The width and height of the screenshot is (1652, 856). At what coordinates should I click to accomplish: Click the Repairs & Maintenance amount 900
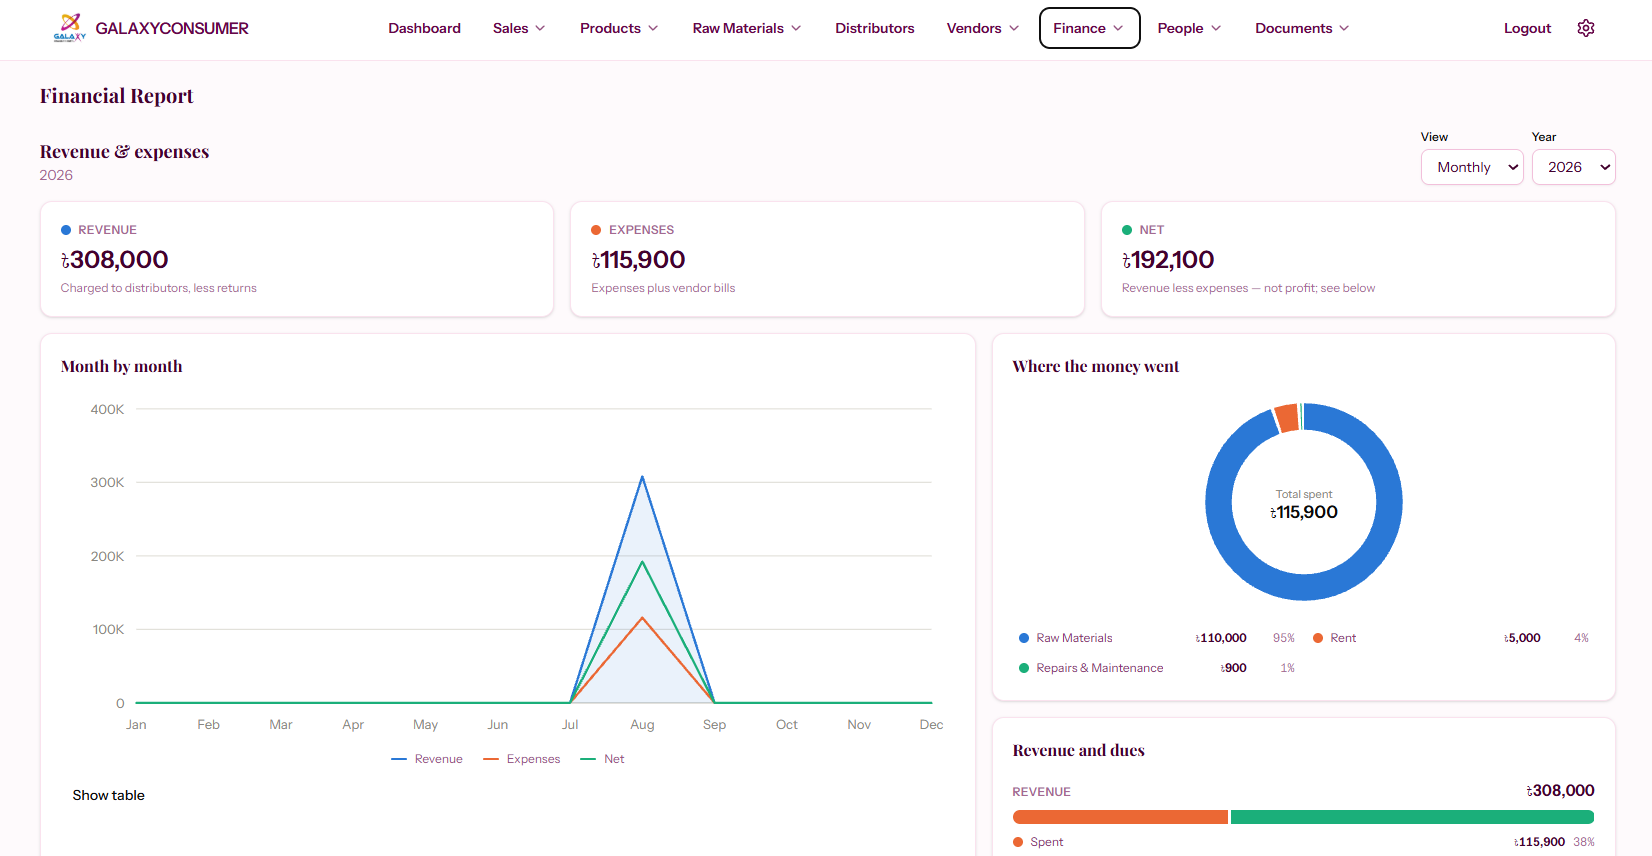point(1233,668)
